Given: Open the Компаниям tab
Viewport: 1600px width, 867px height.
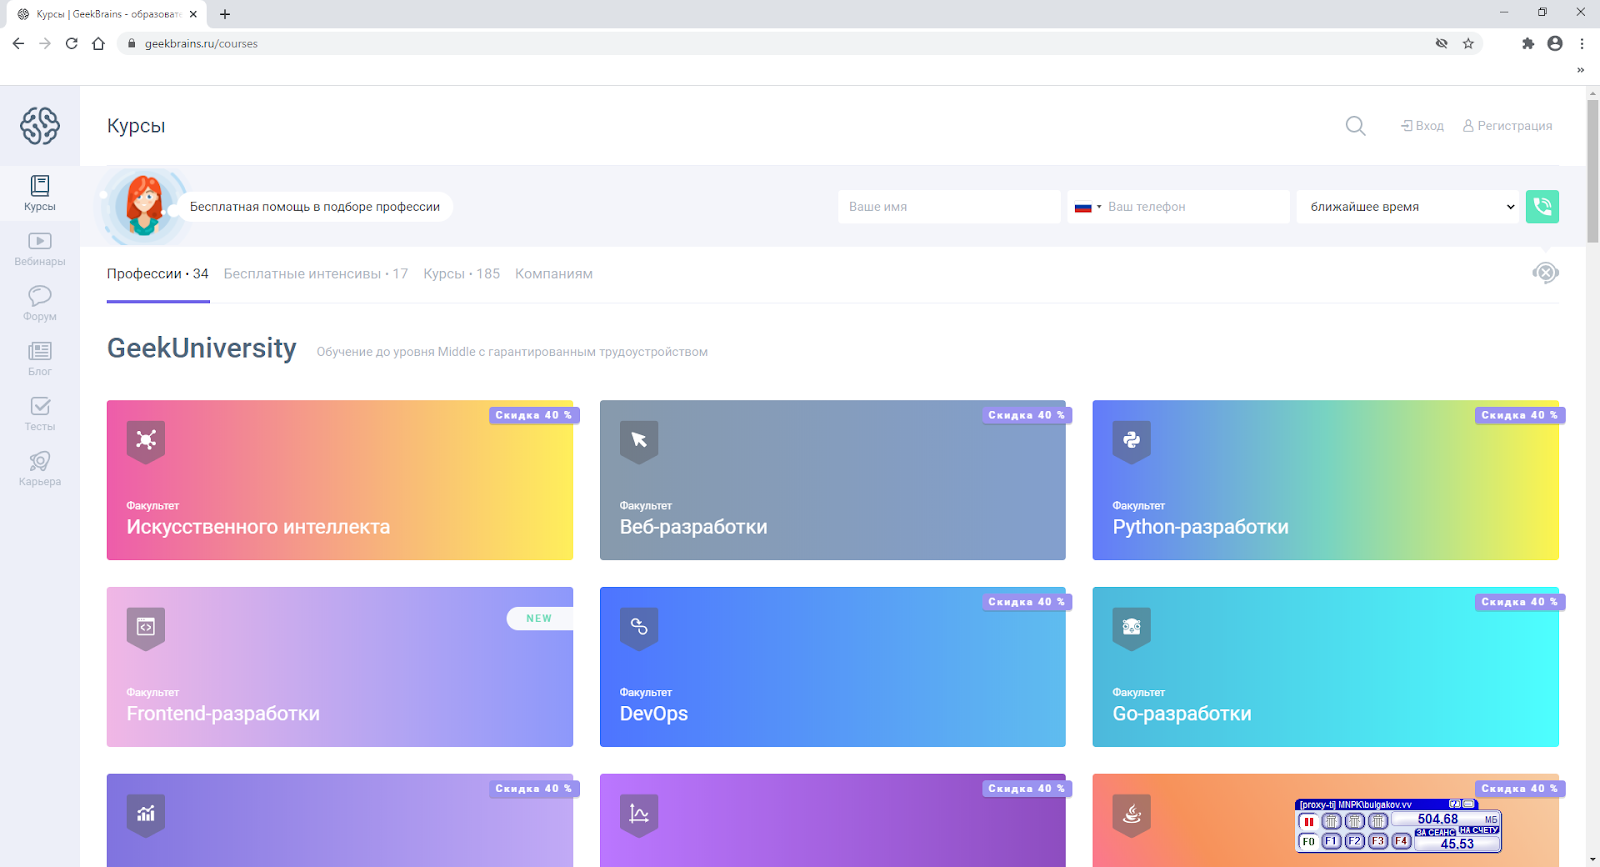Looking at the screenshot, I should click(554, 274).
